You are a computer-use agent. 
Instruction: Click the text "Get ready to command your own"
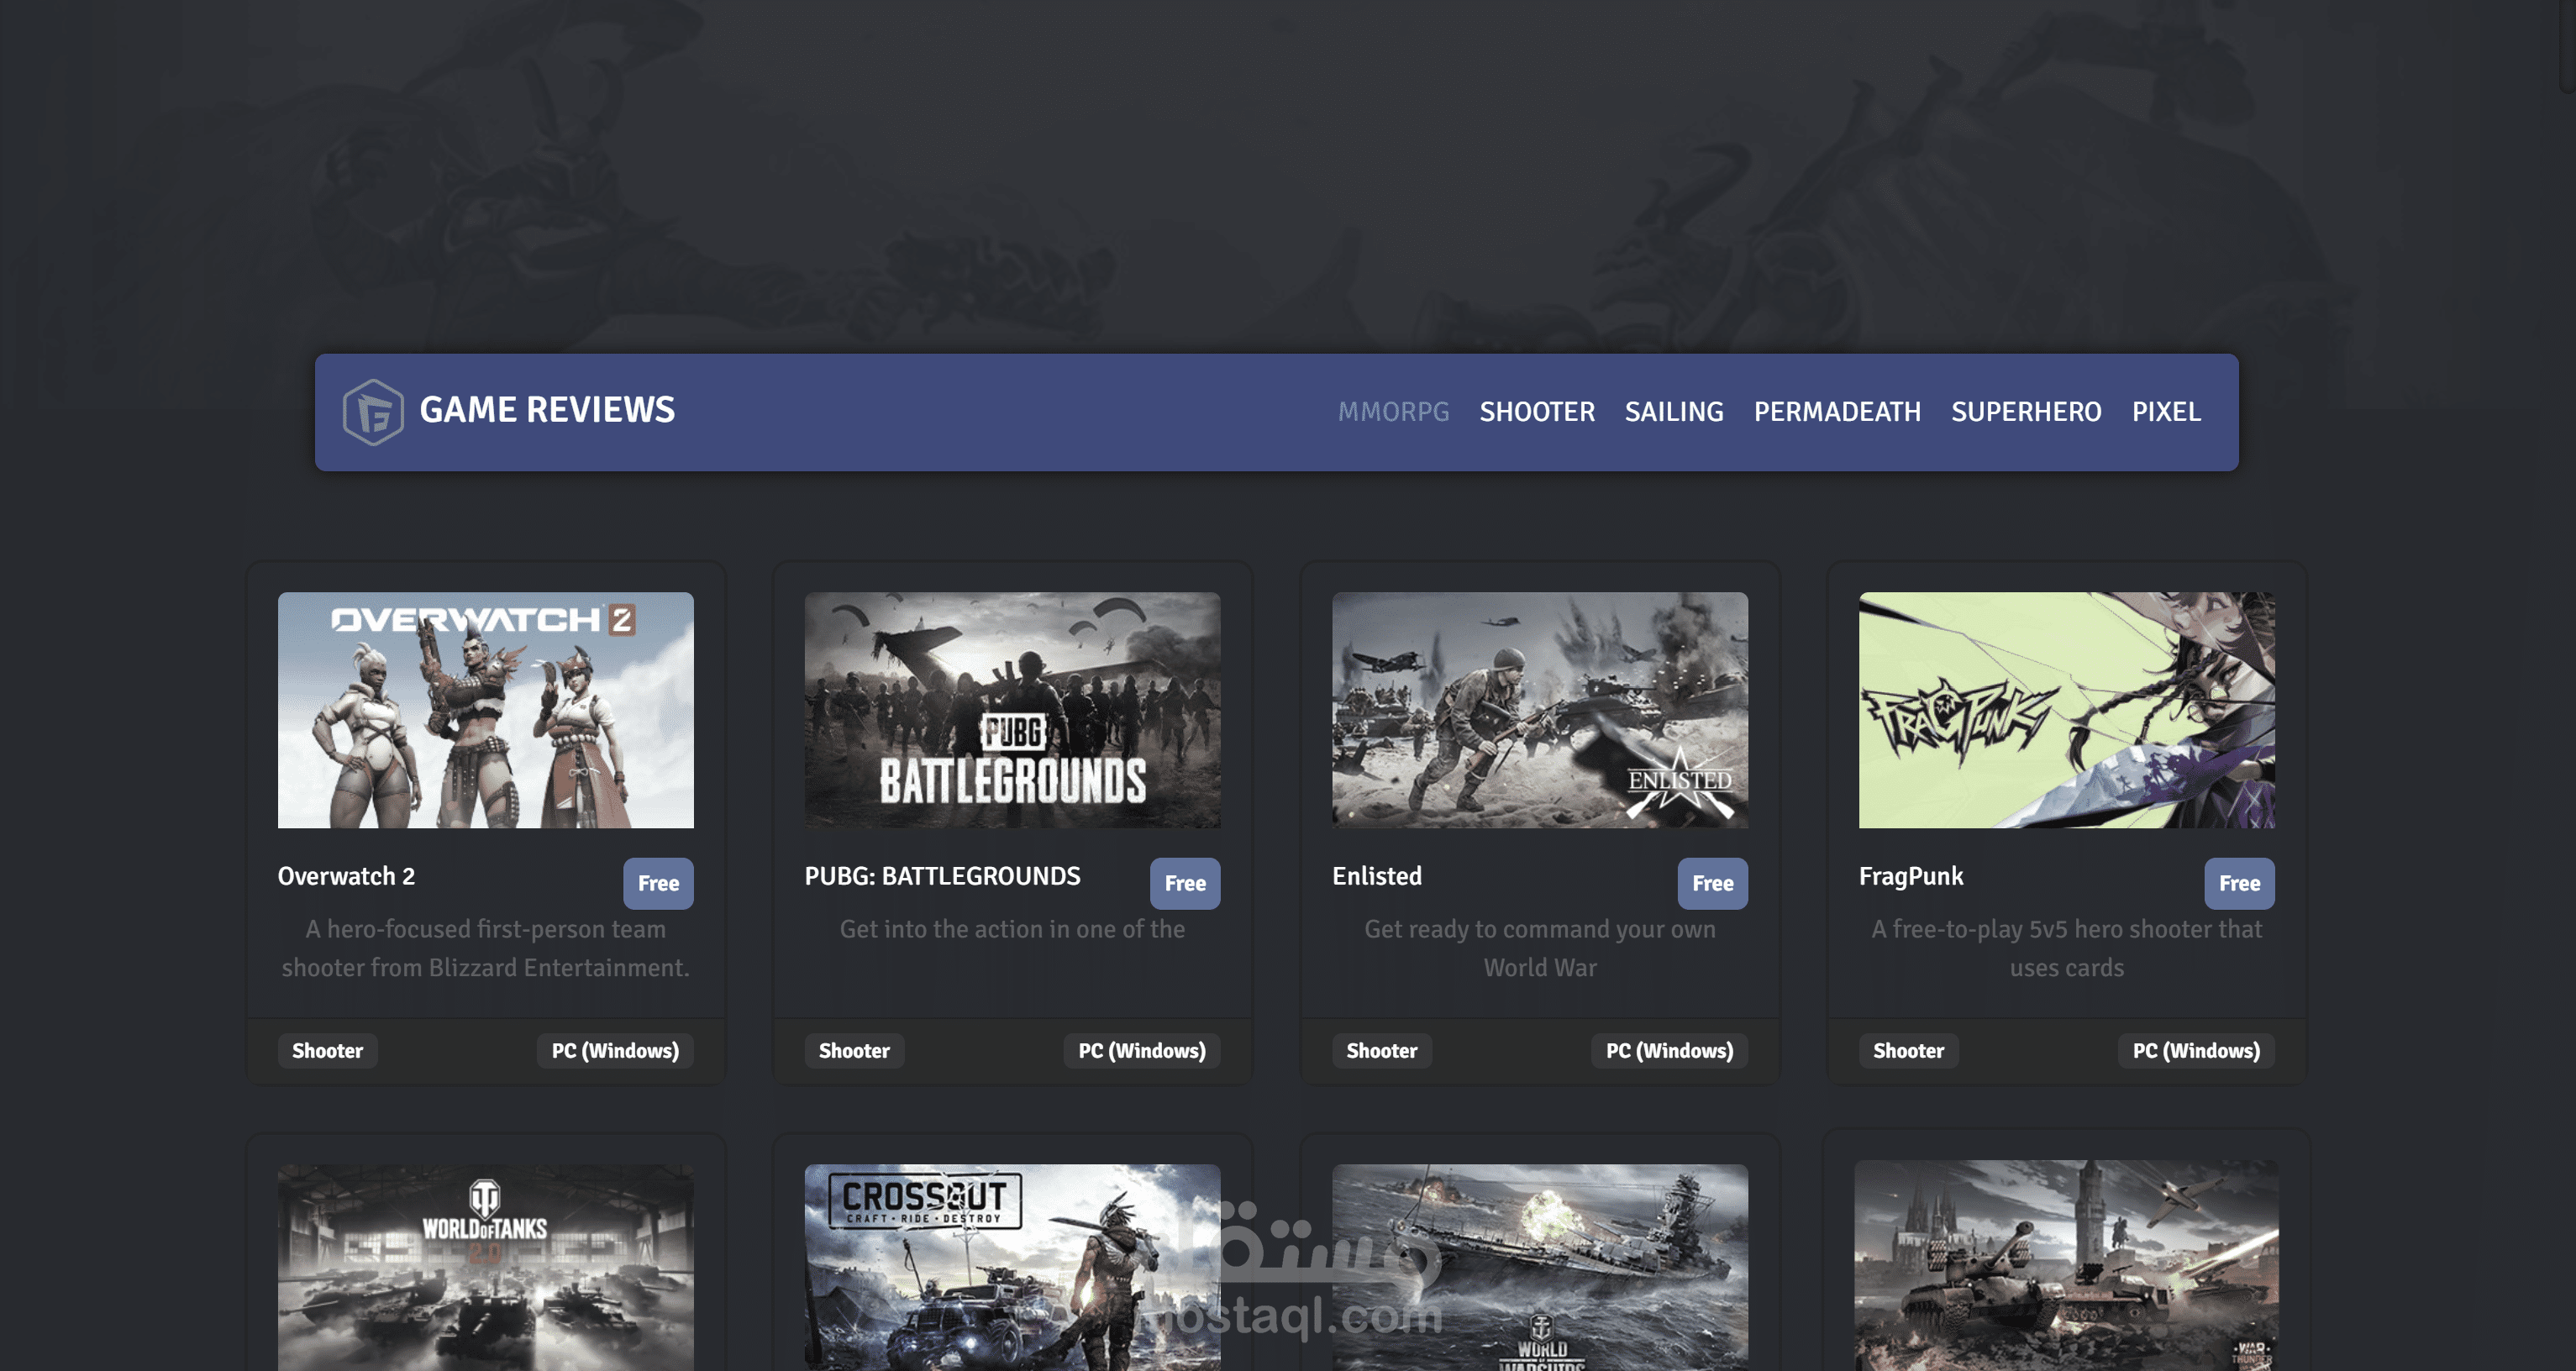[1540, 929]
